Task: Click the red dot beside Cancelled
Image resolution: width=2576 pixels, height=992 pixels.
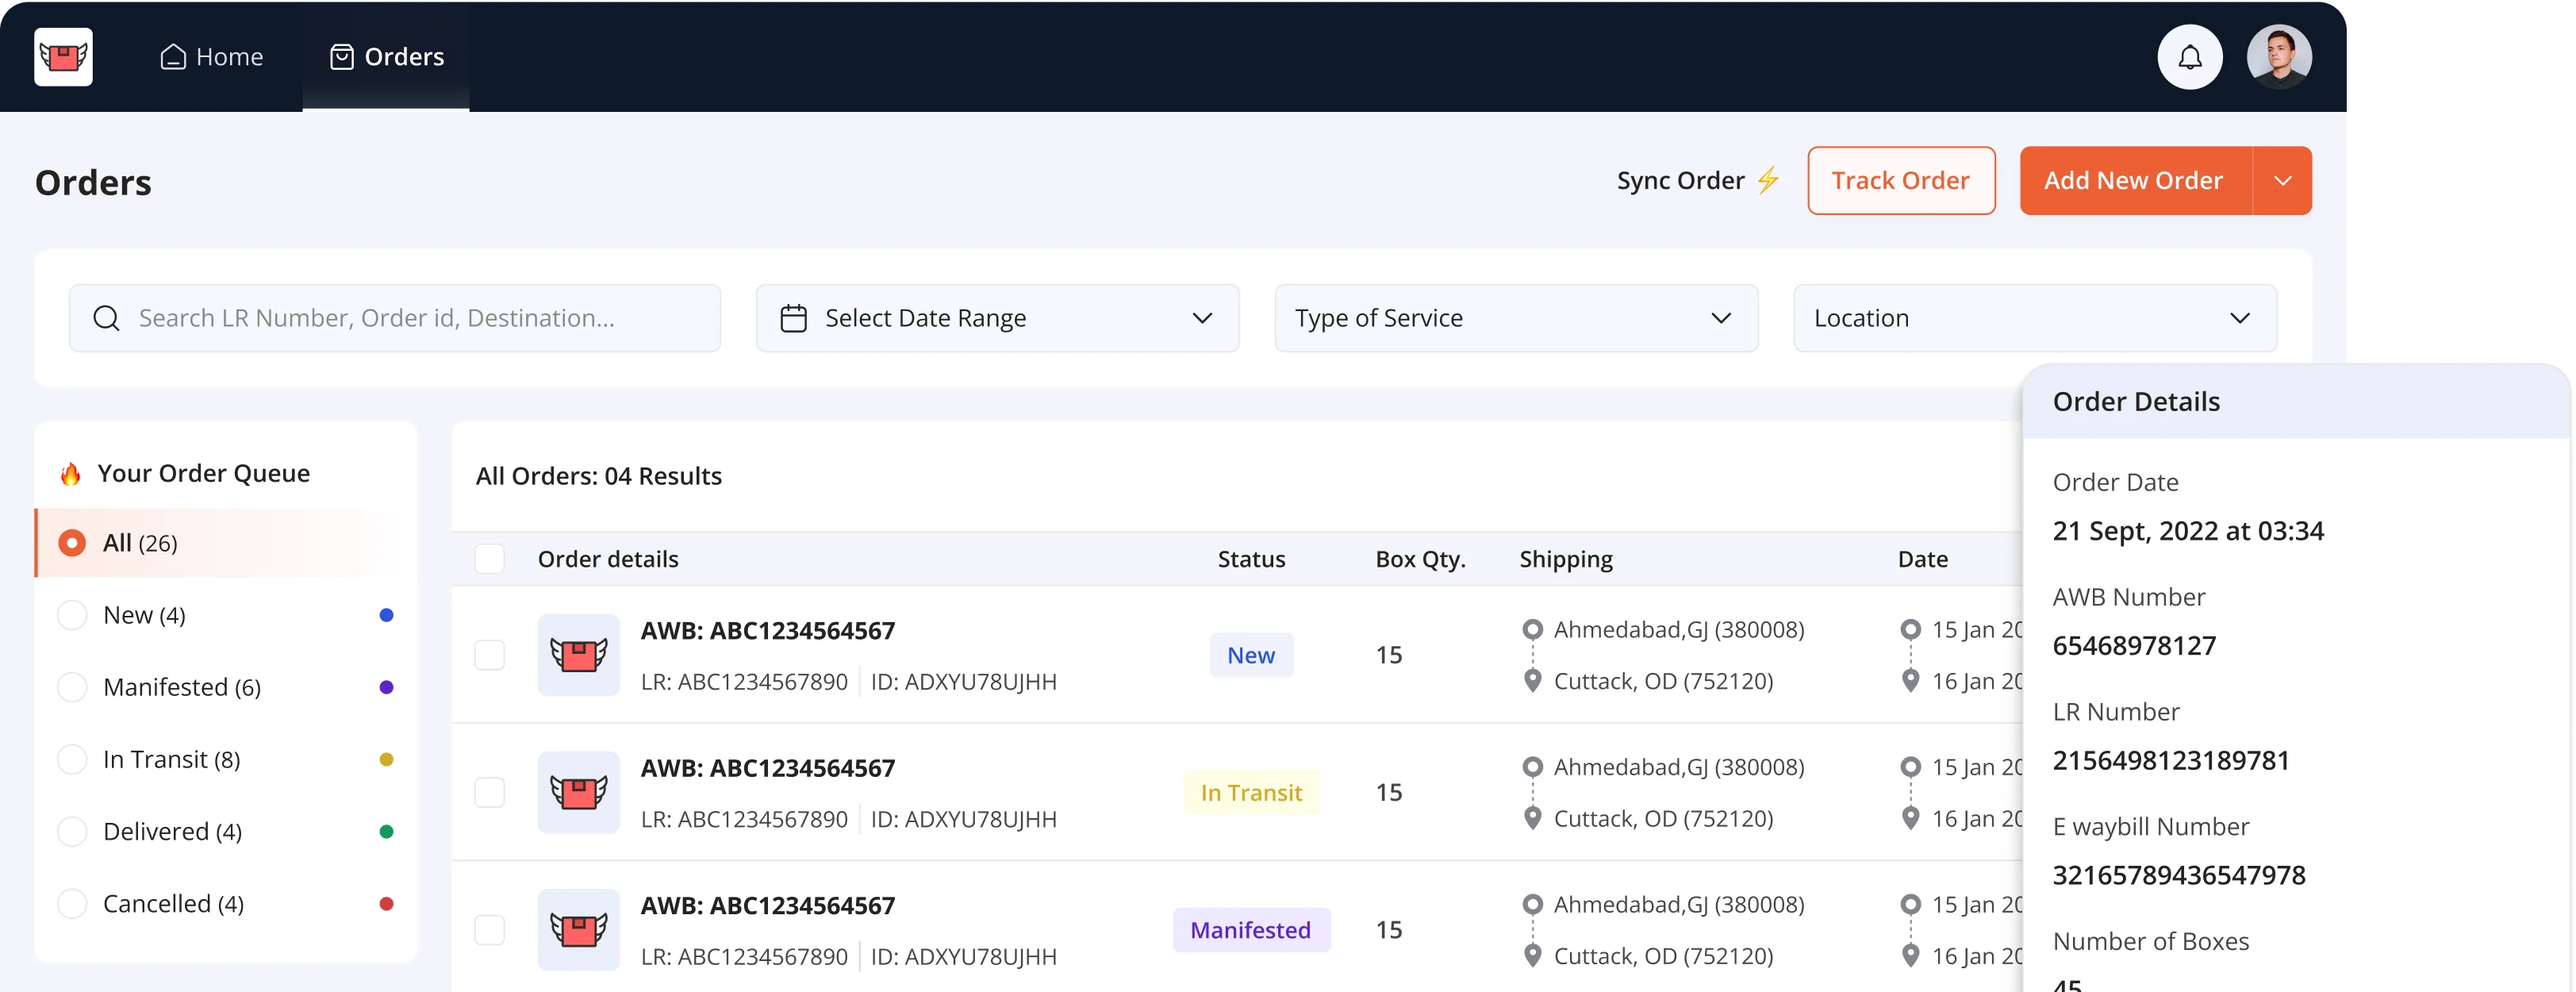Action: click(386, 904)
